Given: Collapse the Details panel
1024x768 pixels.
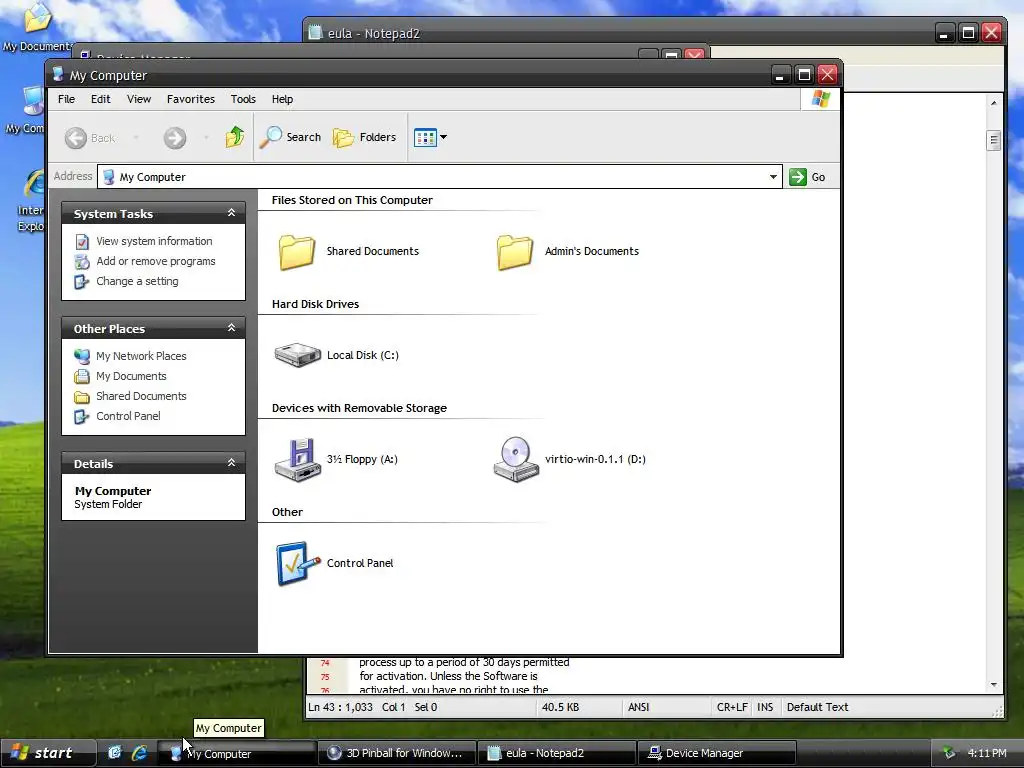Looking at the screenshot, I should [x=231, y=462].
